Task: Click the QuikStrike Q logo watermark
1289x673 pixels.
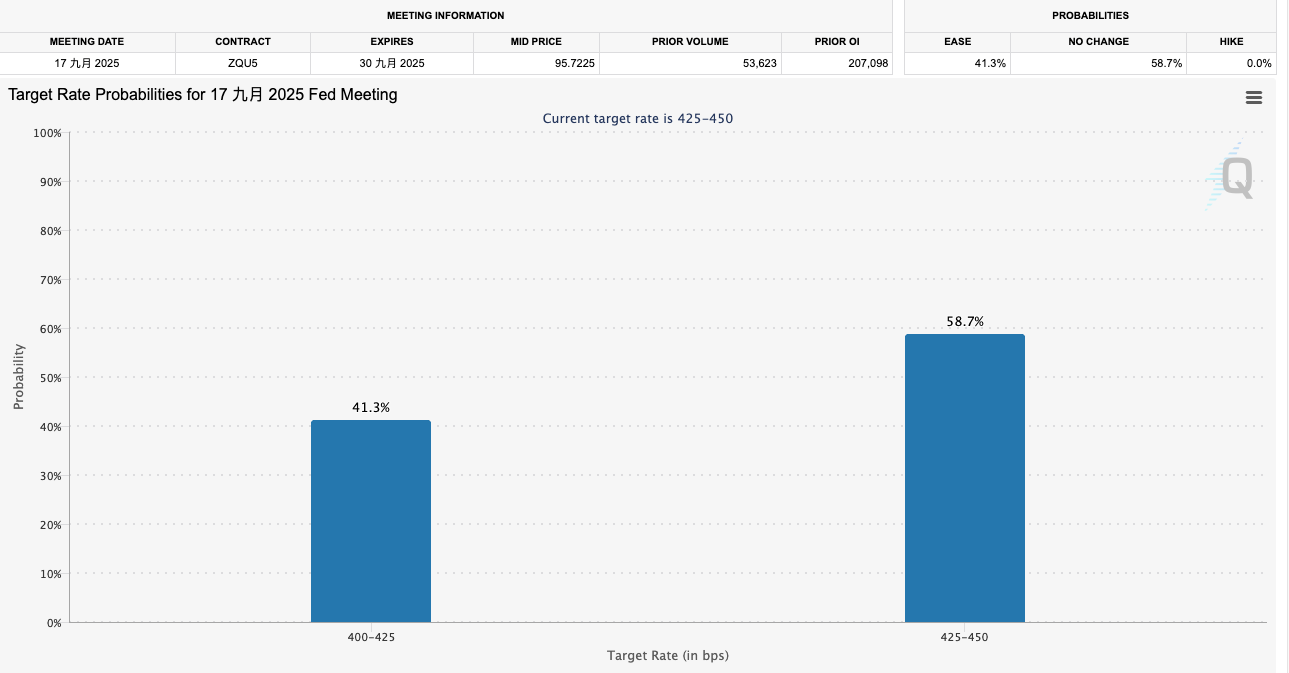Action: [1233, 178]
